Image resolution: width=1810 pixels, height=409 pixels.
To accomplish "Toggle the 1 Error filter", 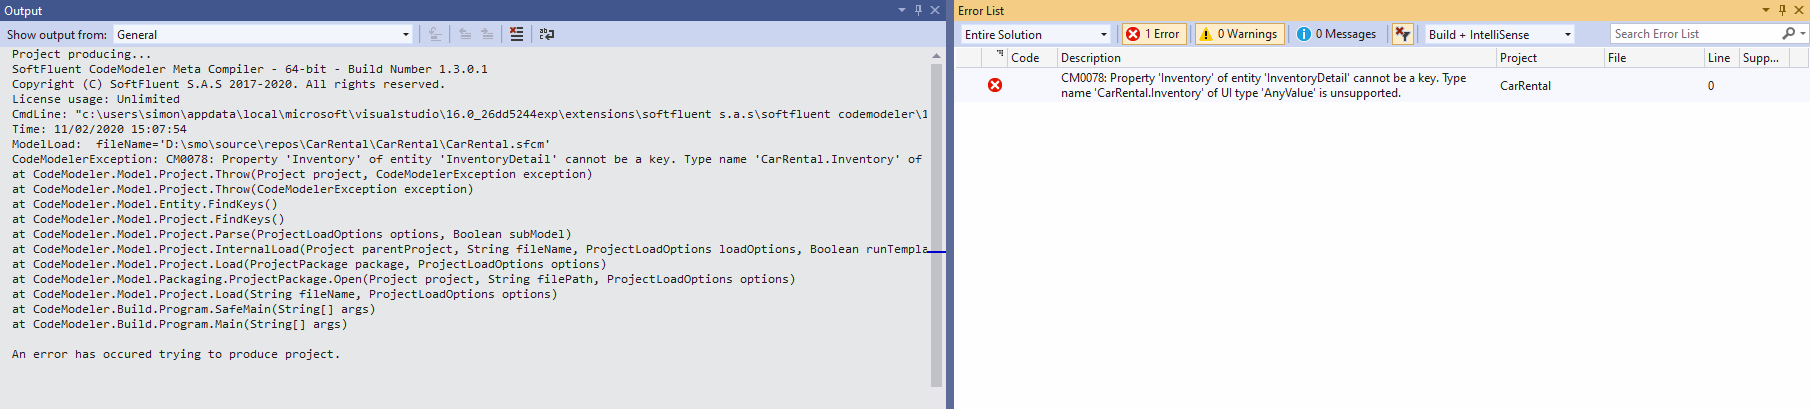I will tap(1153, 34).
